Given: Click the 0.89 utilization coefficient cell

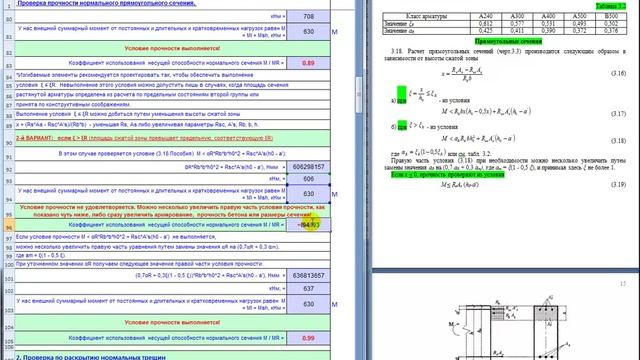Looking at the screenshot, I should [309, 63].
